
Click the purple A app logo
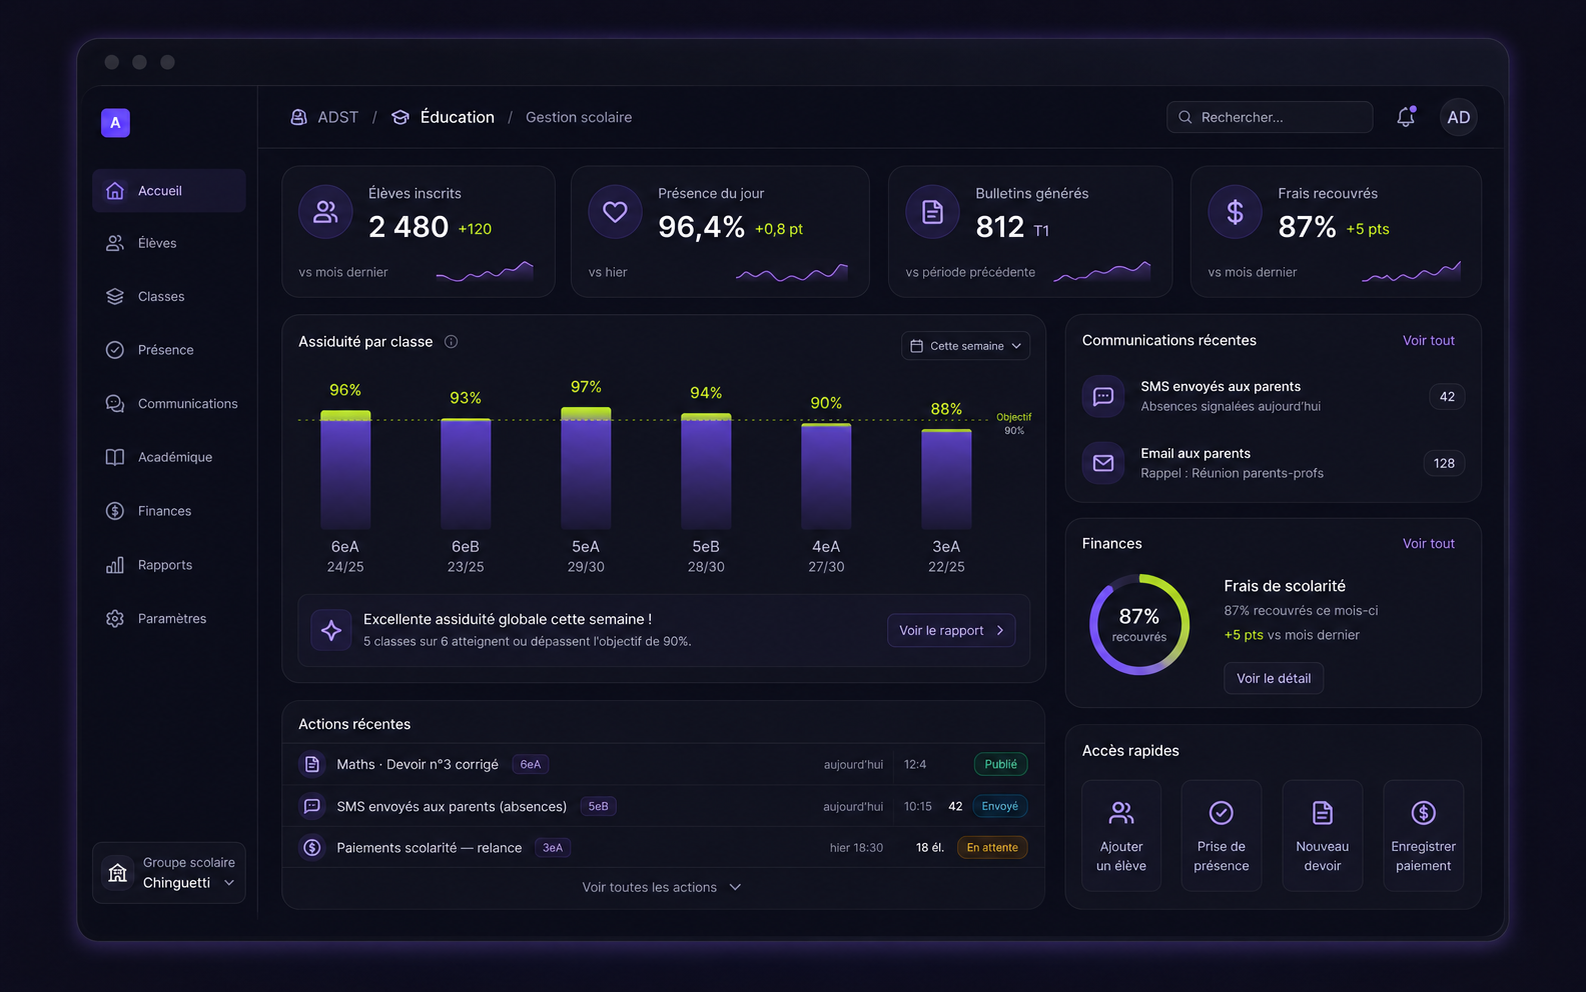pyautogui.click(x=115, y=122)
